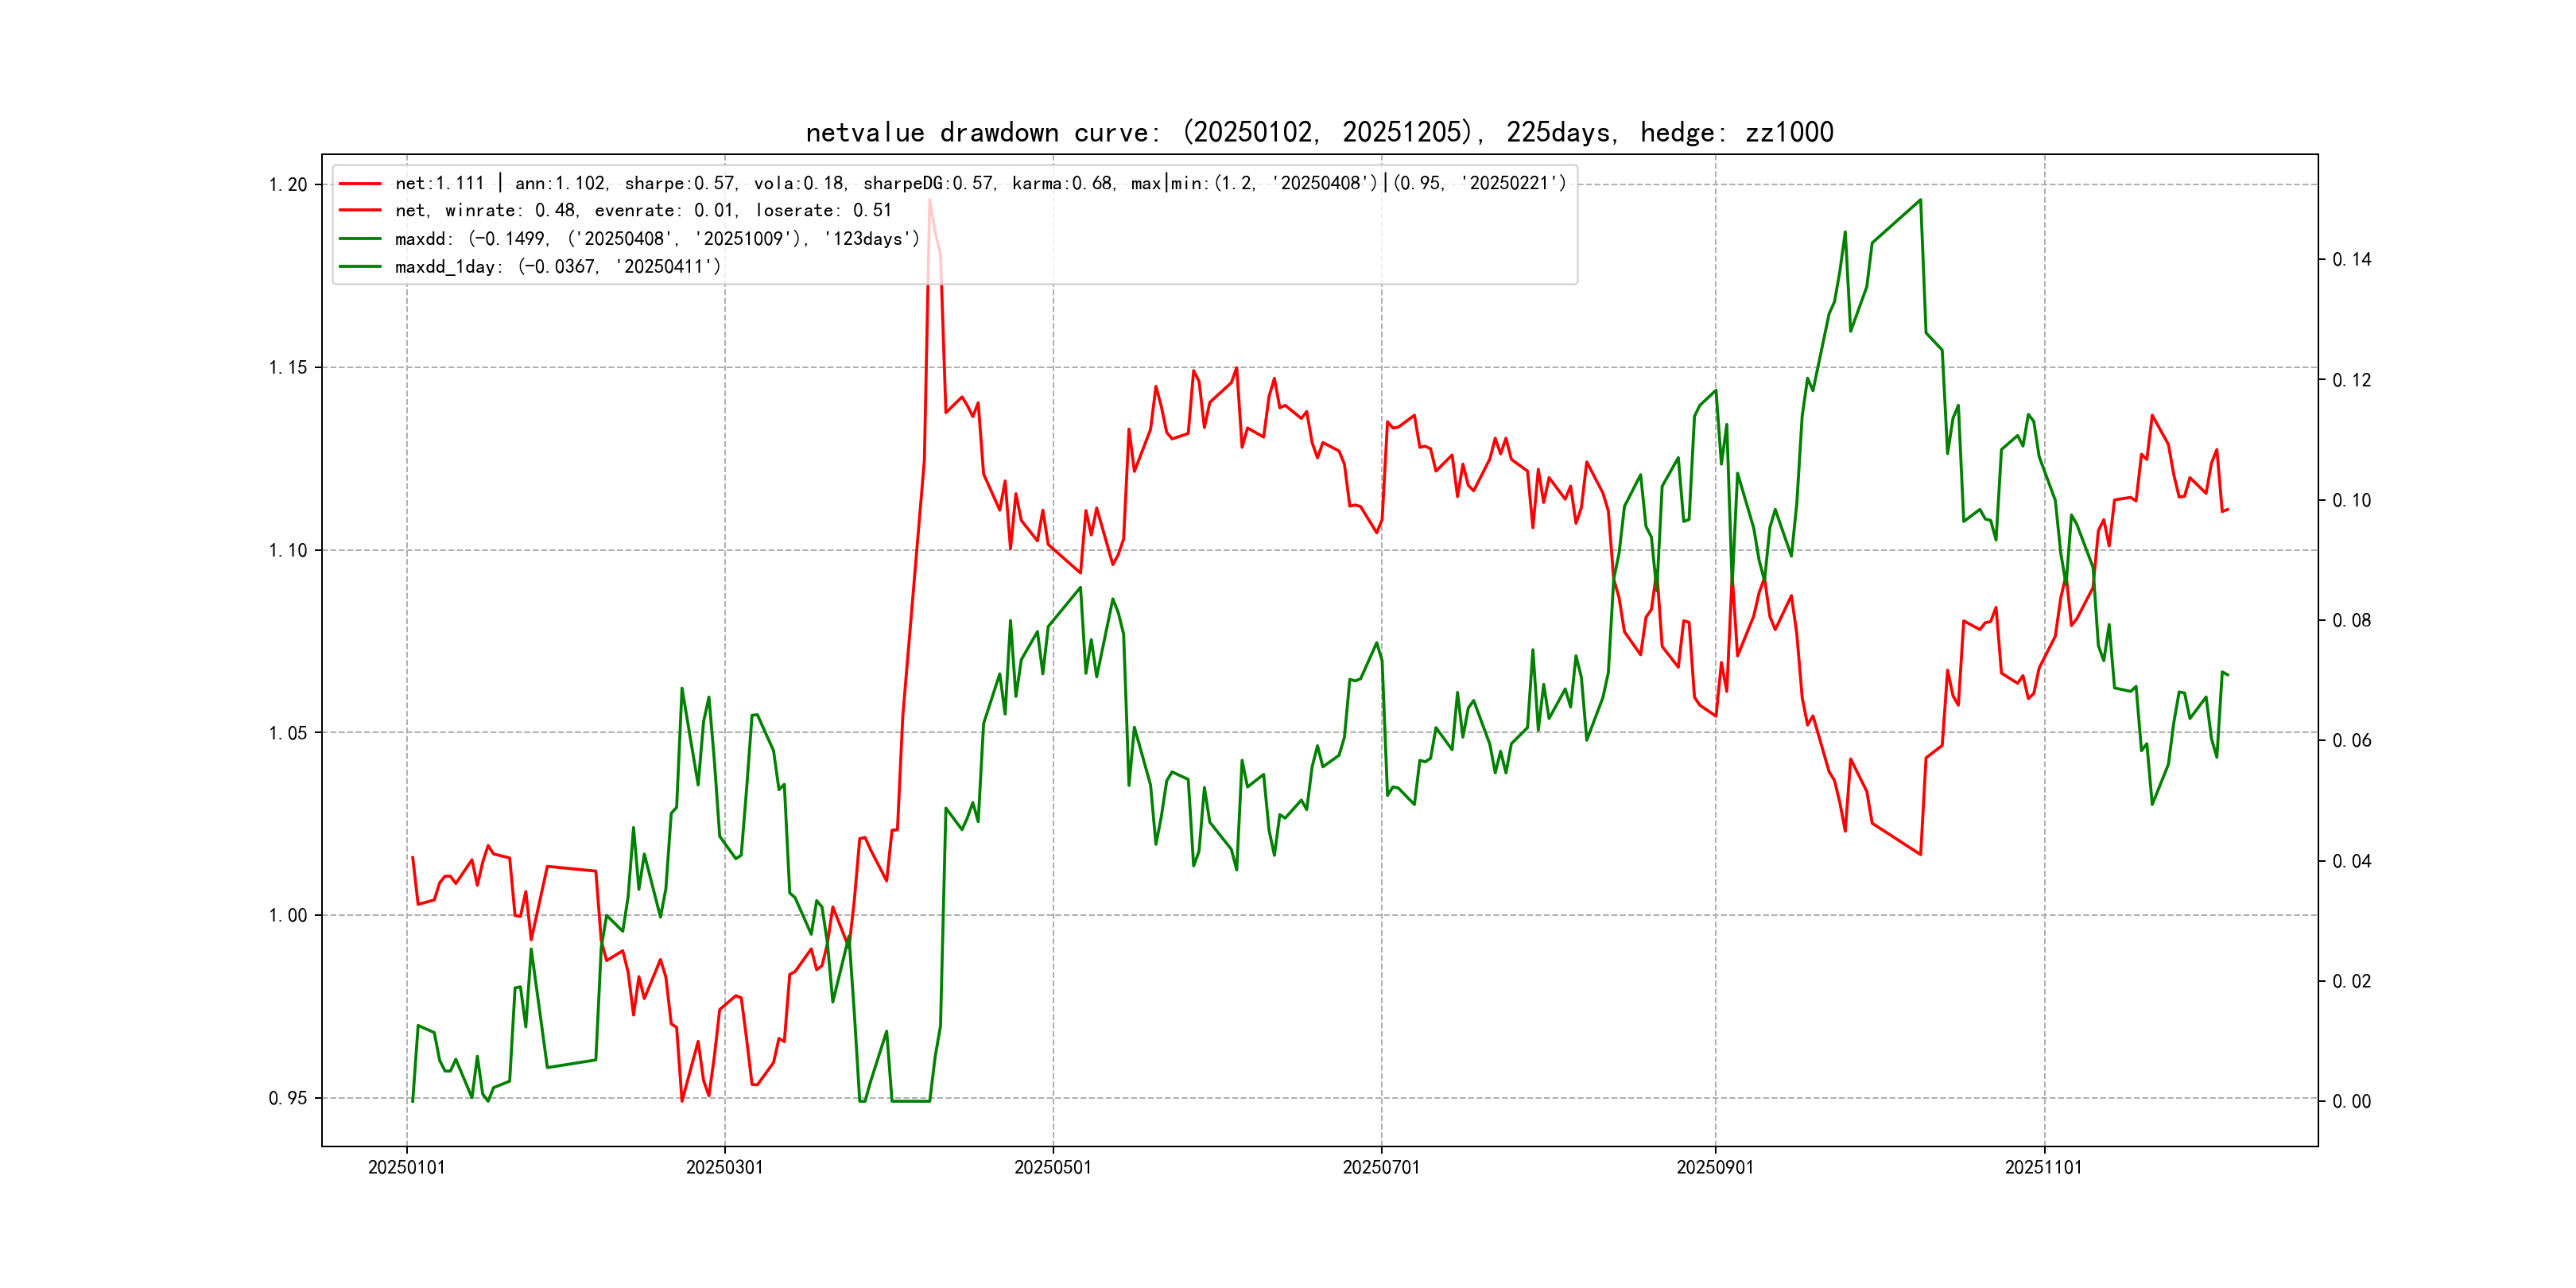Click the 20250301 x-axis tick label

click(724, 1168)
